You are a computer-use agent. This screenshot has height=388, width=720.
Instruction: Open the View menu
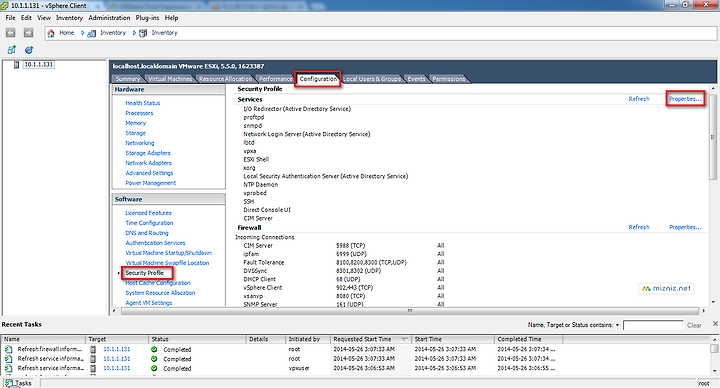click(44, 17)
